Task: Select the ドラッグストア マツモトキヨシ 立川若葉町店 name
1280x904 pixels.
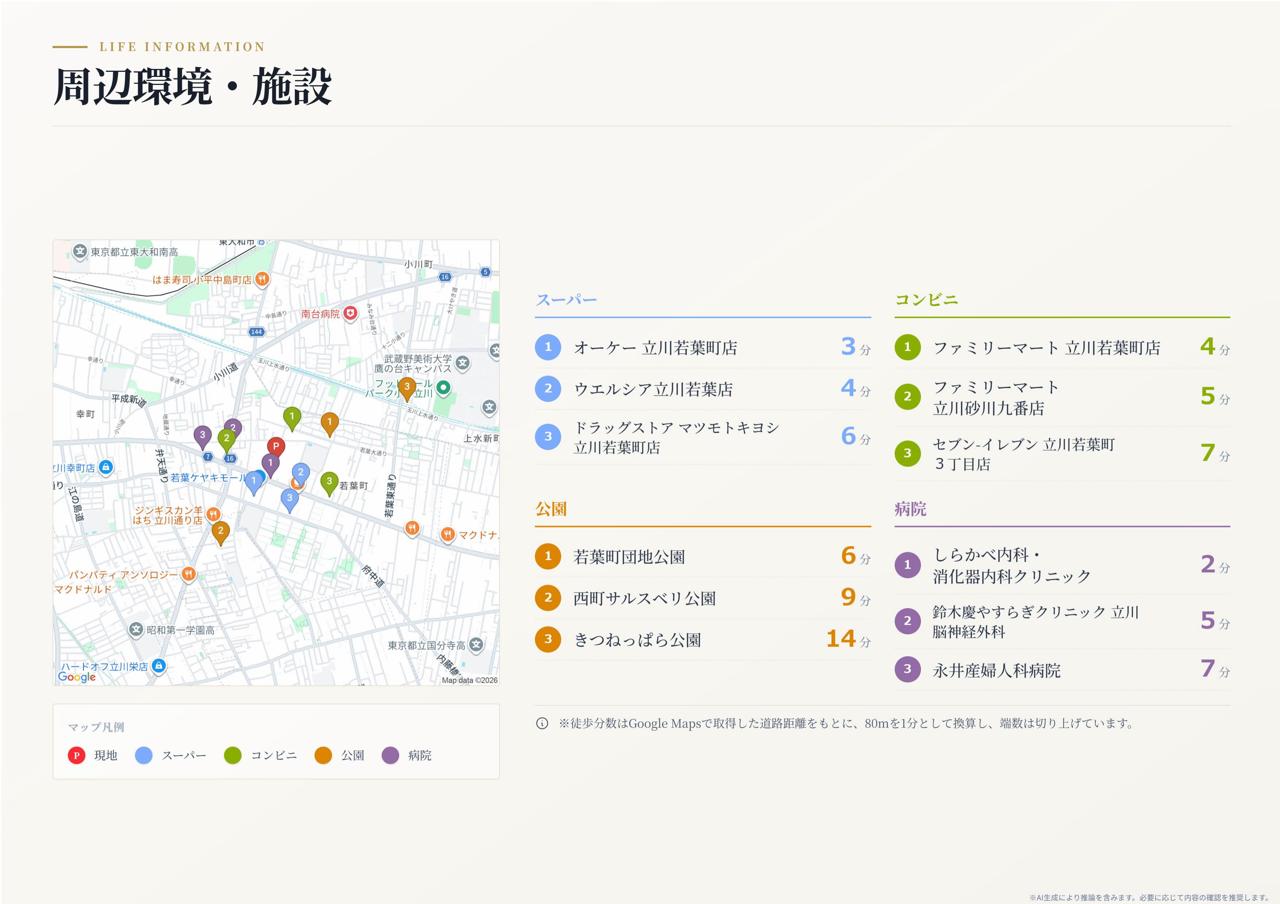Action: click(676, 437)
